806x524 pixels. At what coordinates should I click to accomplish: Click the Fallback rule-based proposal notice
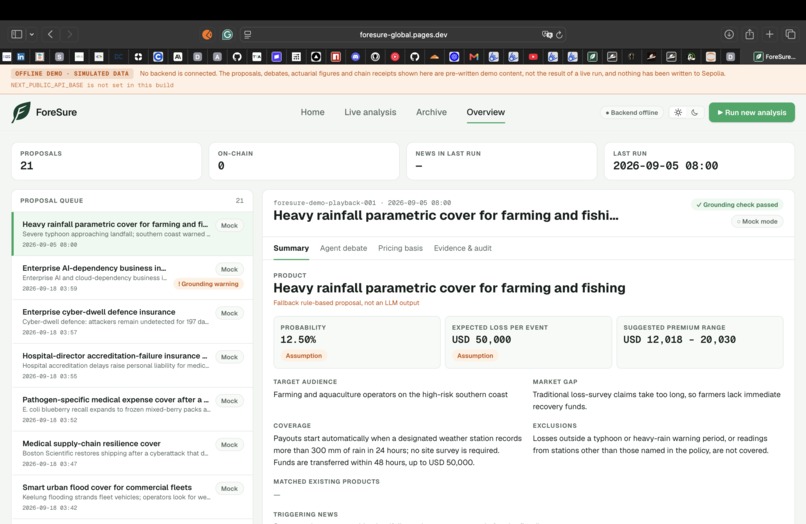[x=346, y=303]
